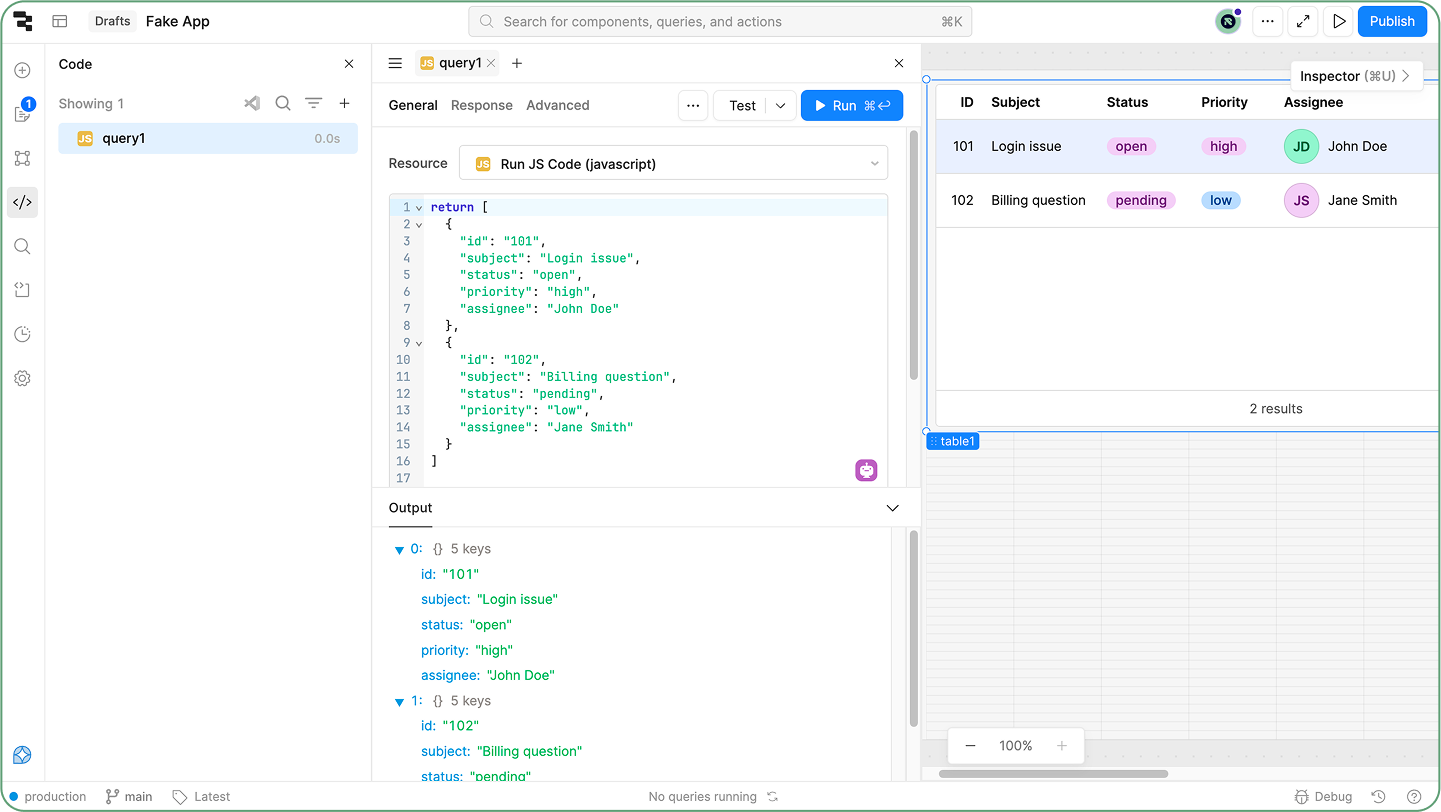Click the code editor vertical scrollbar

coord(914,255)
